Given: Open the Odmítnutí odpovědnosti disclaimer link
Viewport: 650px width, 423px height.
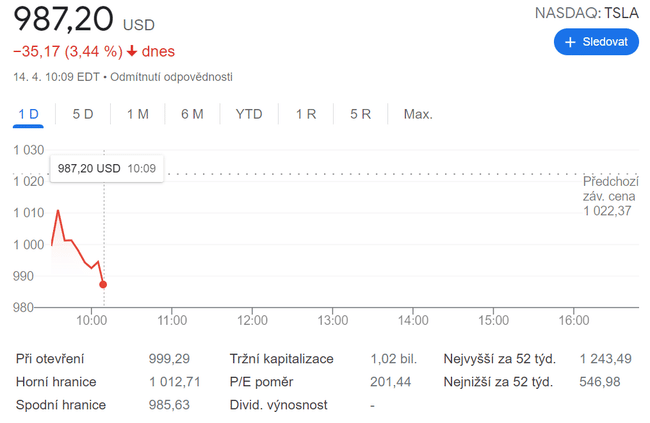Looking at the screenshot, I should coord(172,77).
